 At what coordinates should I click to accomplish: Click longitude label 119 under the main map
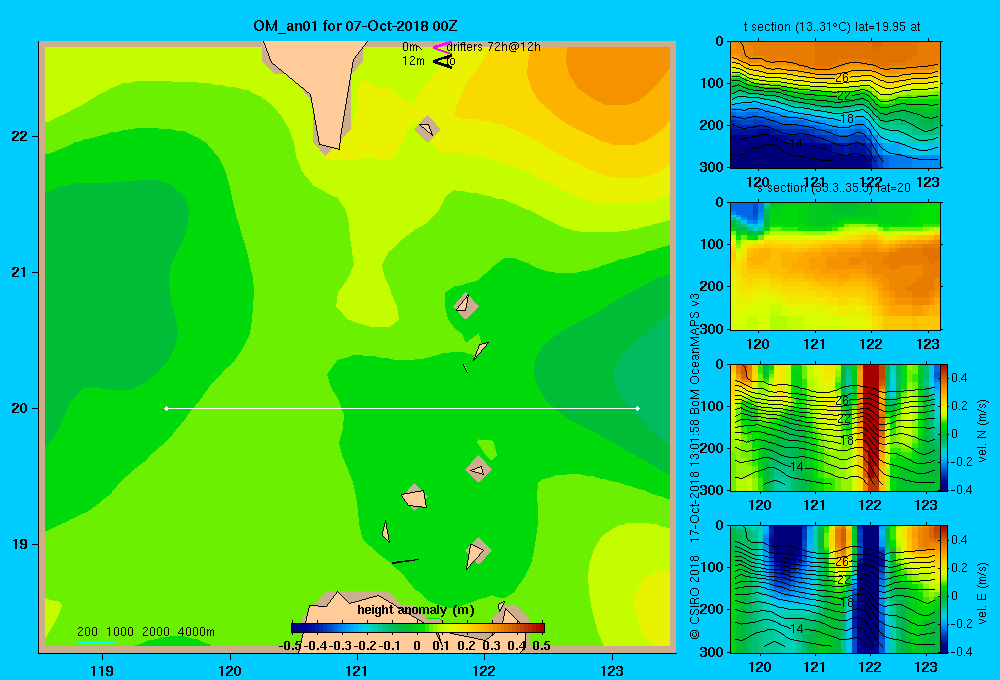tap(102, 670)
